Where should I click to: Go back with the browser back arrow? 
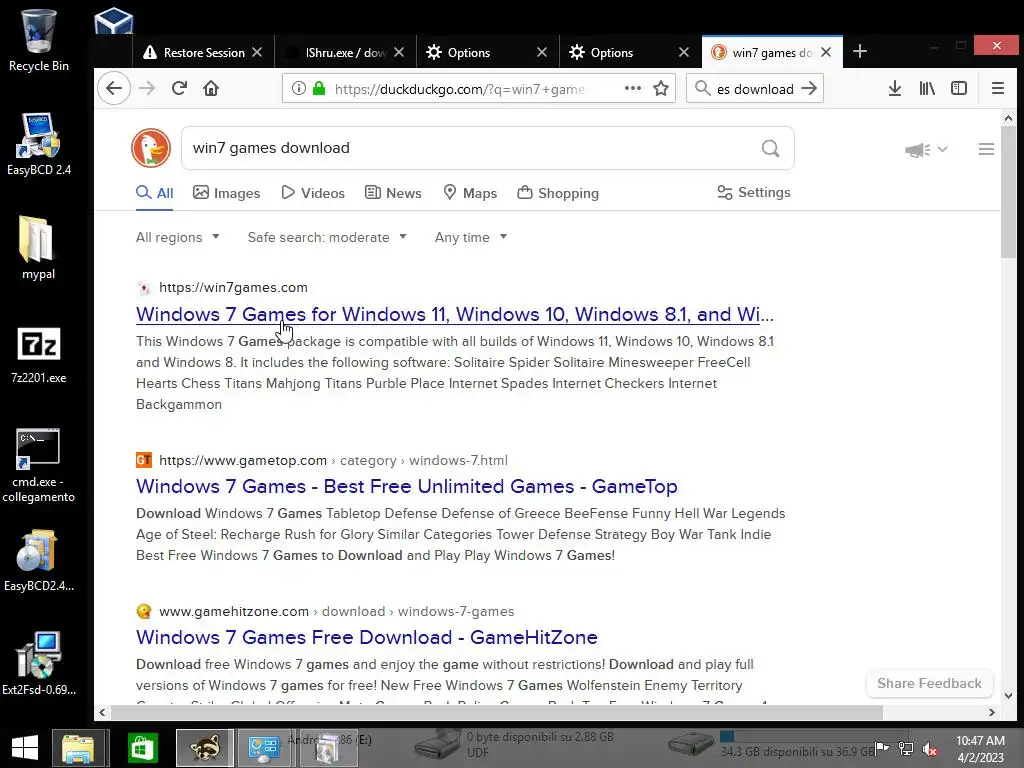tap(114, 88)
